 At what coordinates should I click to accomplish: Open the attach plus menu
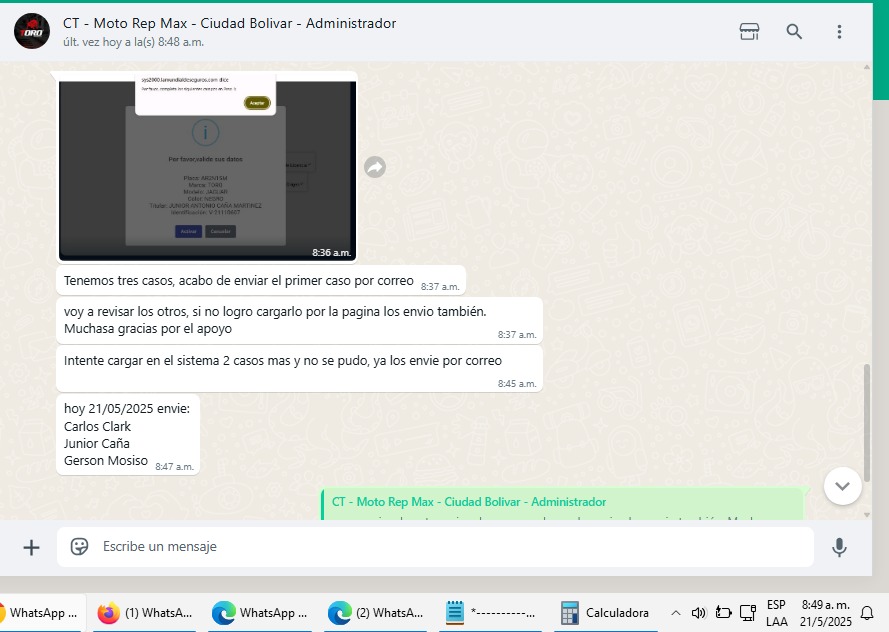(32, 547)
